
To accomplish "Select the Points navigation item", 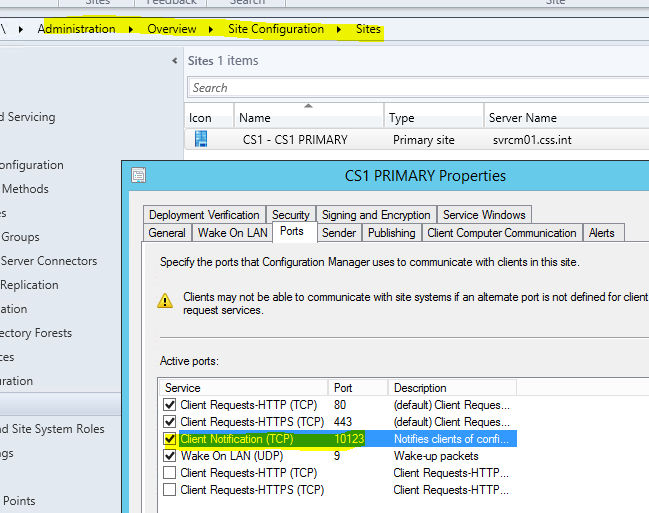I will (x=19, y=501).
